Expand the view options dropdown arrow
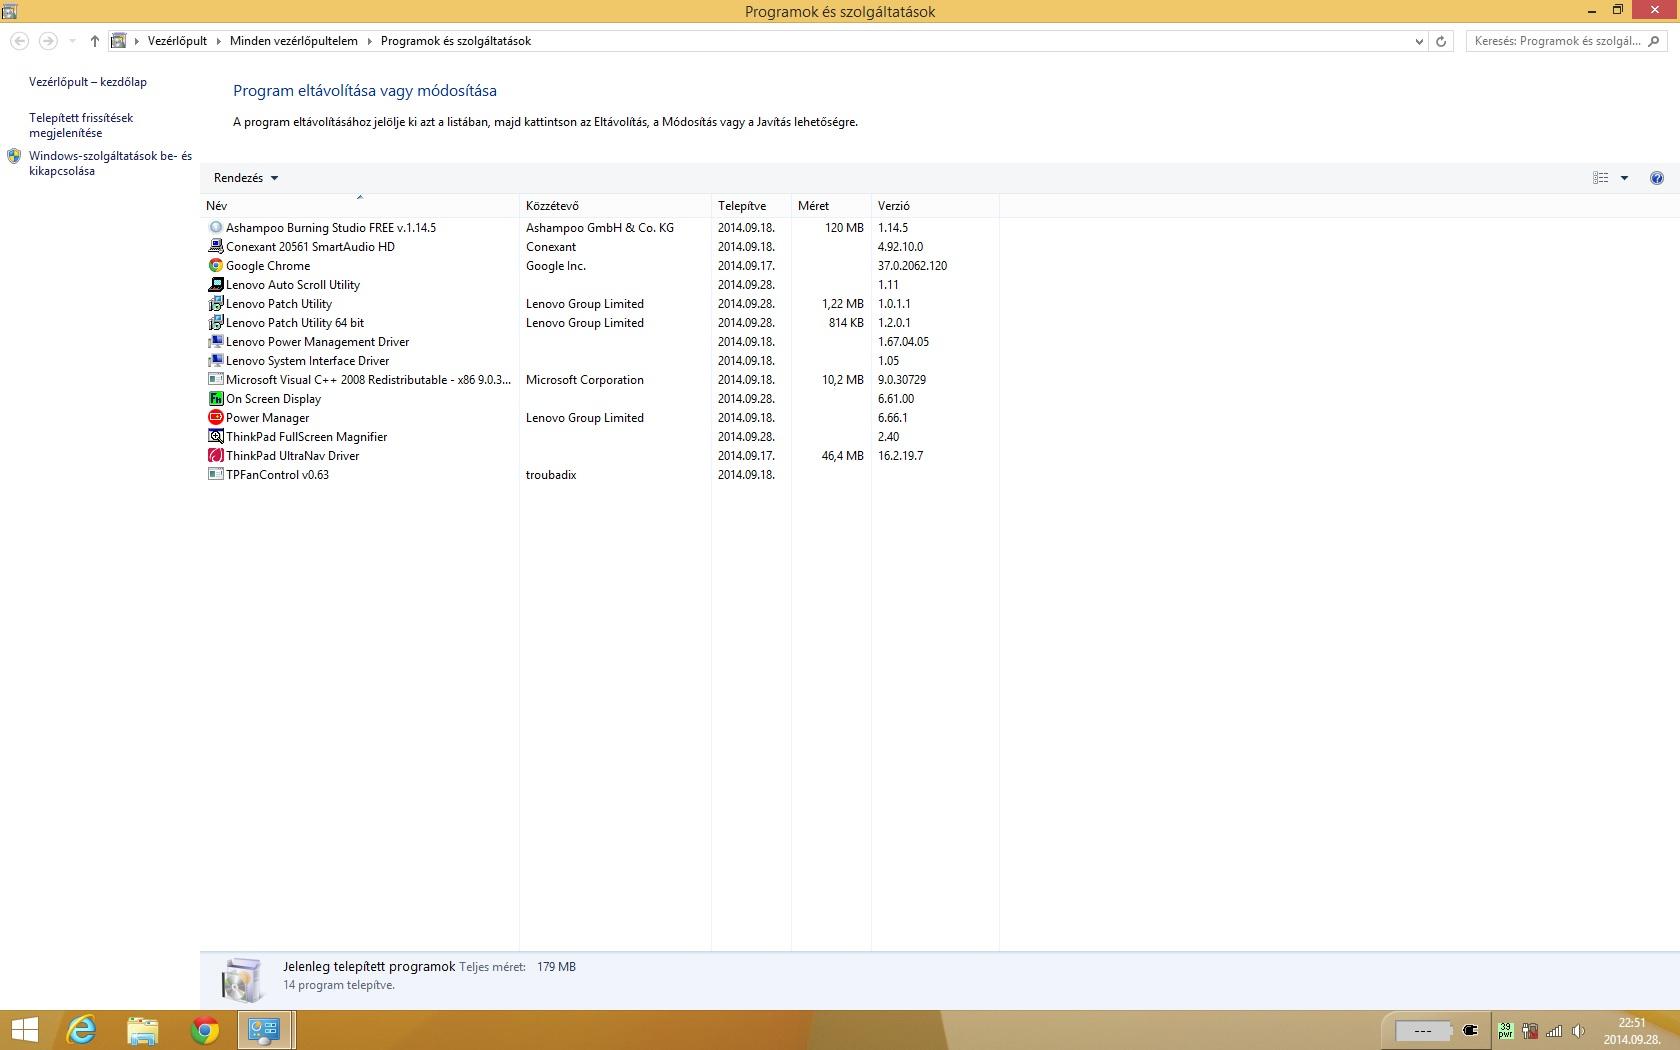Viewport: 1680px width, 1050px height. coord(1624,178)
